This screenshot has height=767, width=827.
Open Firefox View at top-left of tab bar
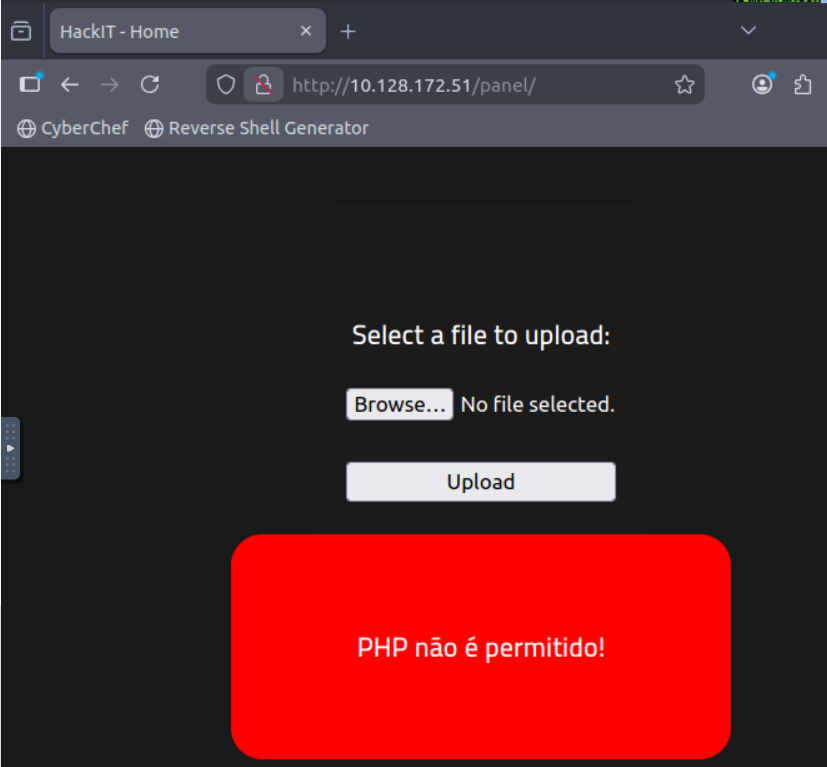point(21,30)
